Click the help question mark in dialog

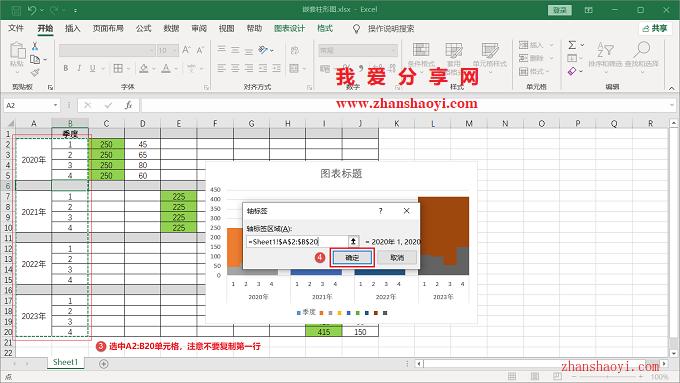click(380, 211)
